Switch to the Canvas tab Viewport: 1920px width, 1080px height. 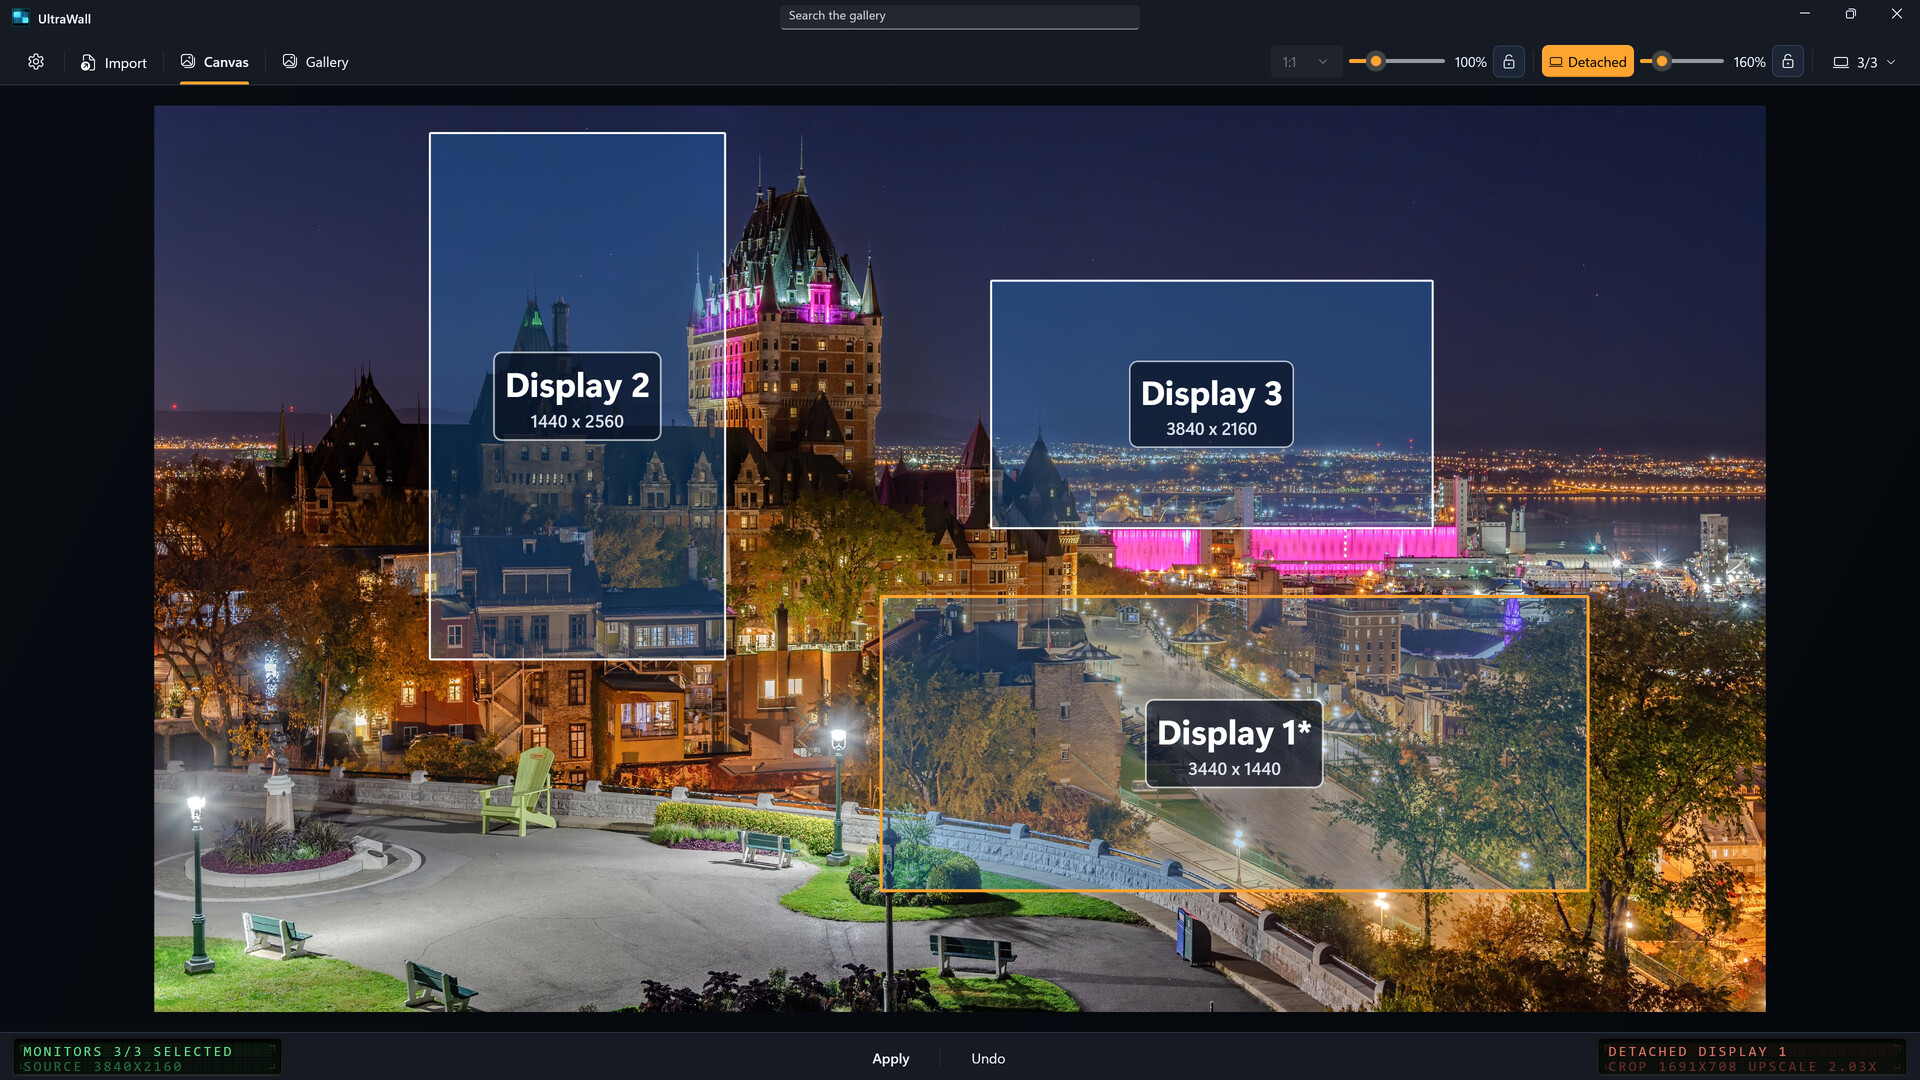click(x=214, y=62)
